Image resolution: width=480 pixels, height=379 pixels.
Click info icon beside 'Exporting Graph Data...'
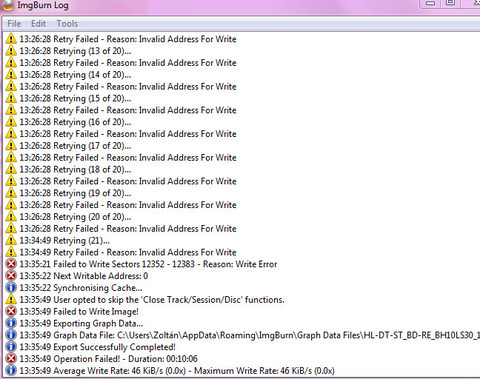click(x=11, y=323)
